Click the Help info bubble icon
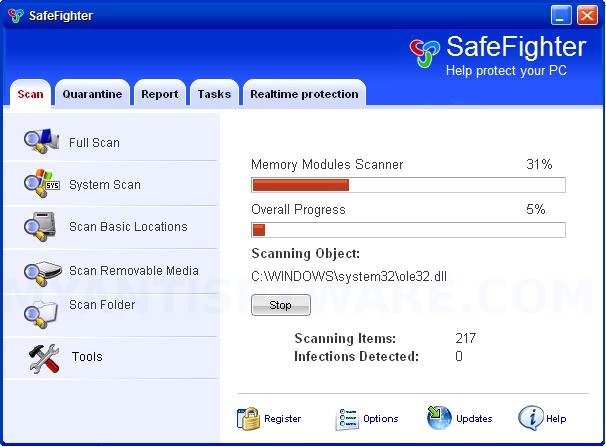 coord(530,418)
